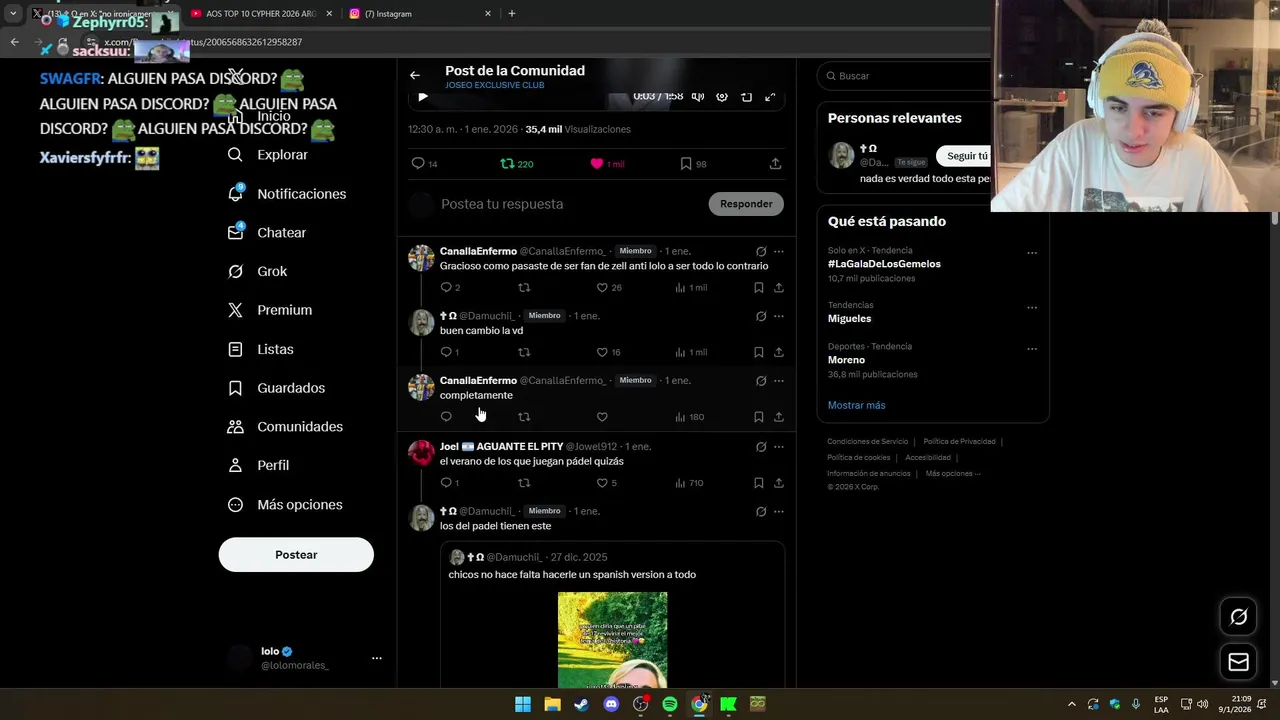The height and width of the screenshot is (720, 1280).
Task: Unlike the main post pink heart
Action: (x=607, y=163)
